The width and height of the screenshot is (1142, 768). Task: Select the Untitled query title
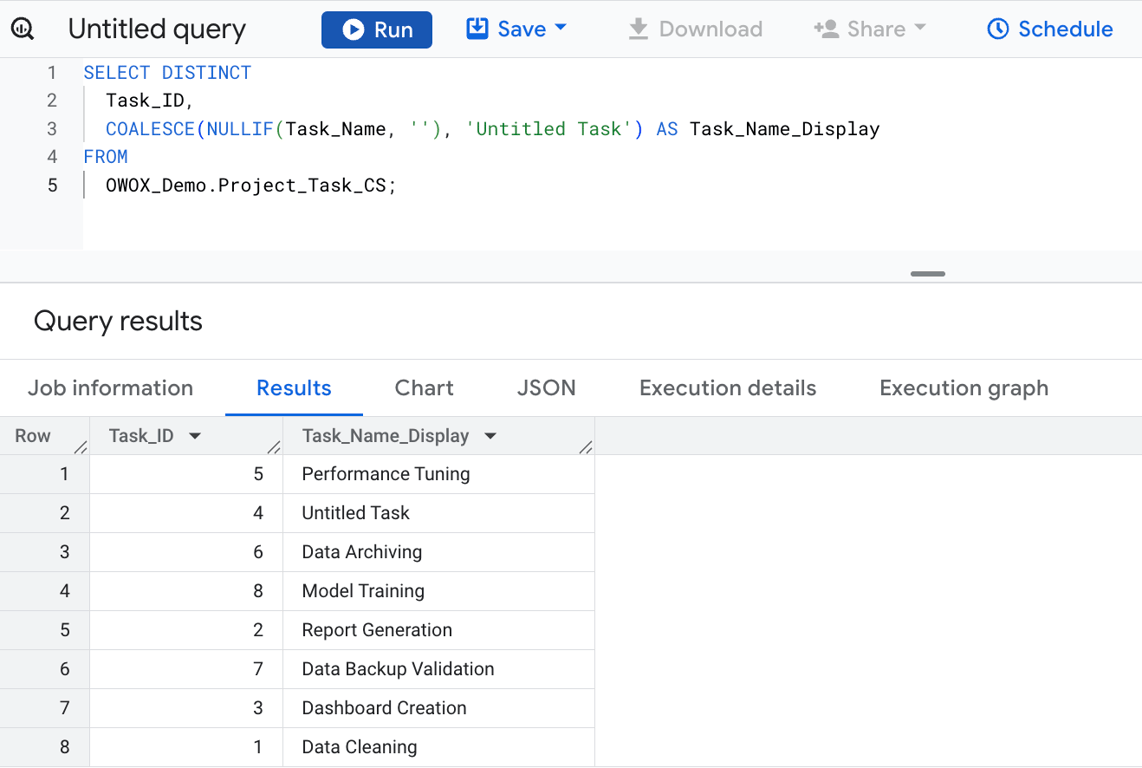point(157,29)
